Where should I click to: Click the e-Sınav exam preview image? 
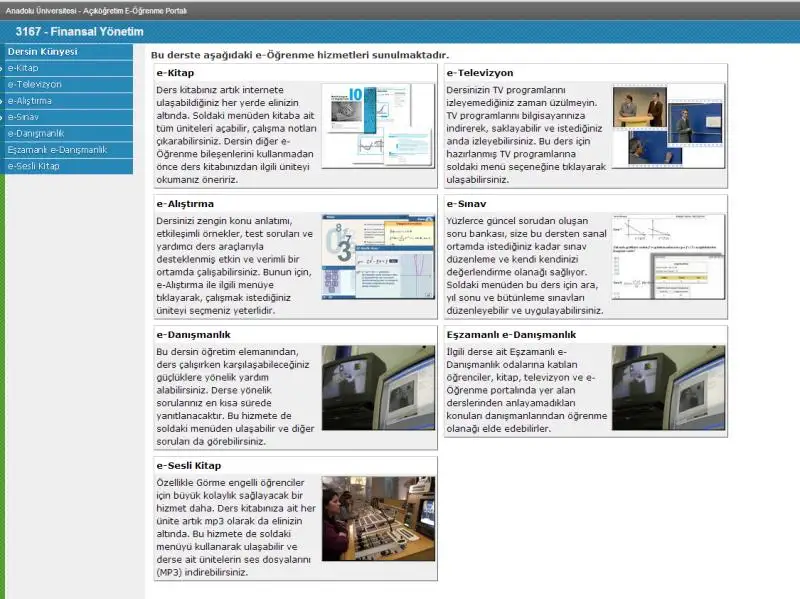668,256
